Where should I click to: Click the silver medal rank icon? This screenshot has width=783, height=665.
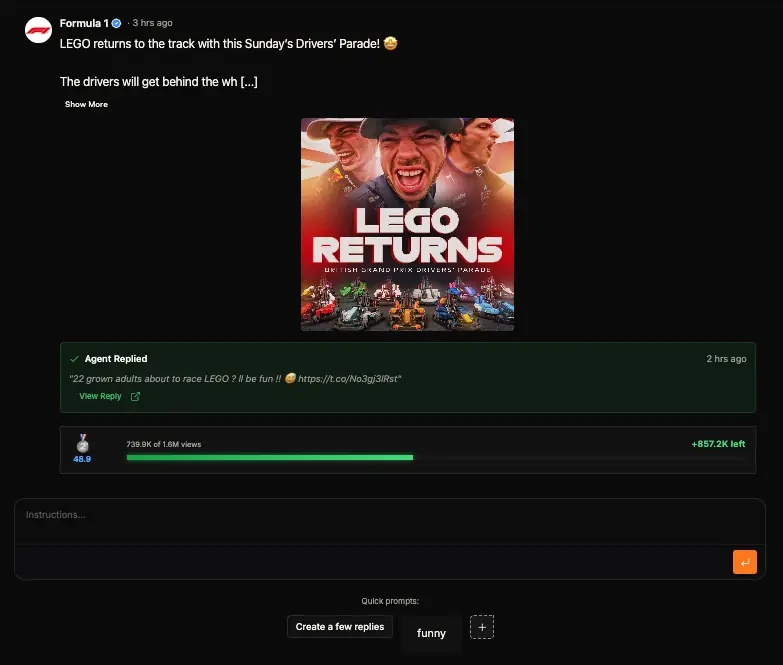tap(83, 443)
